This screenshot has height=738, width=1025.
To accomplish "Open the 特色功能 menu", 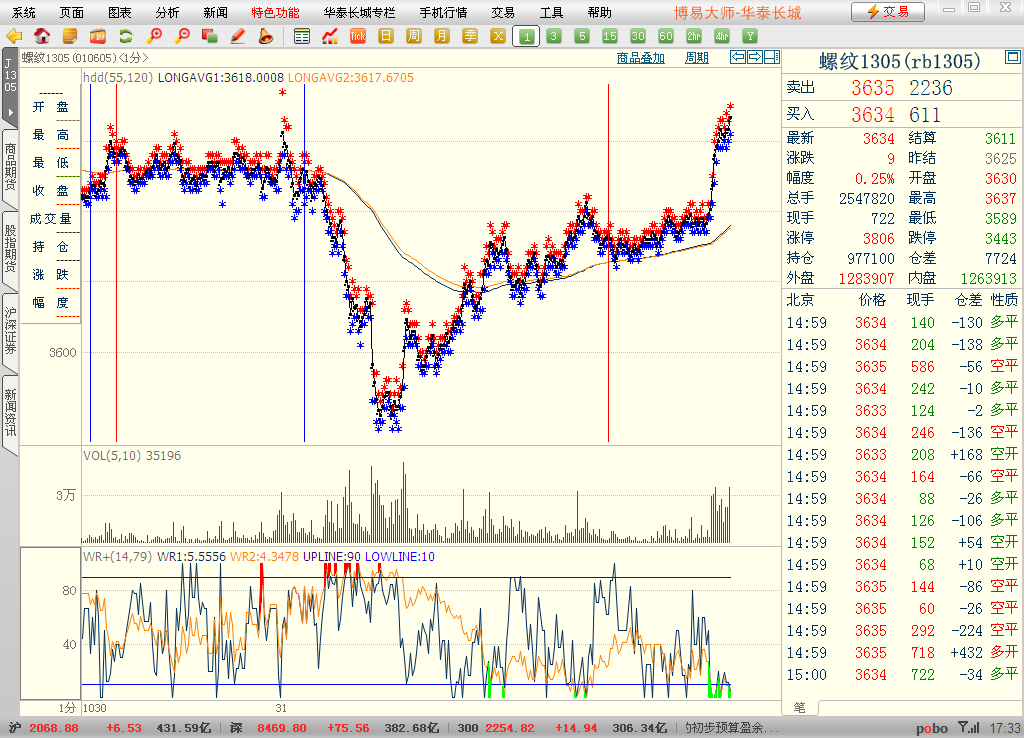I will (x=275, y=12).
